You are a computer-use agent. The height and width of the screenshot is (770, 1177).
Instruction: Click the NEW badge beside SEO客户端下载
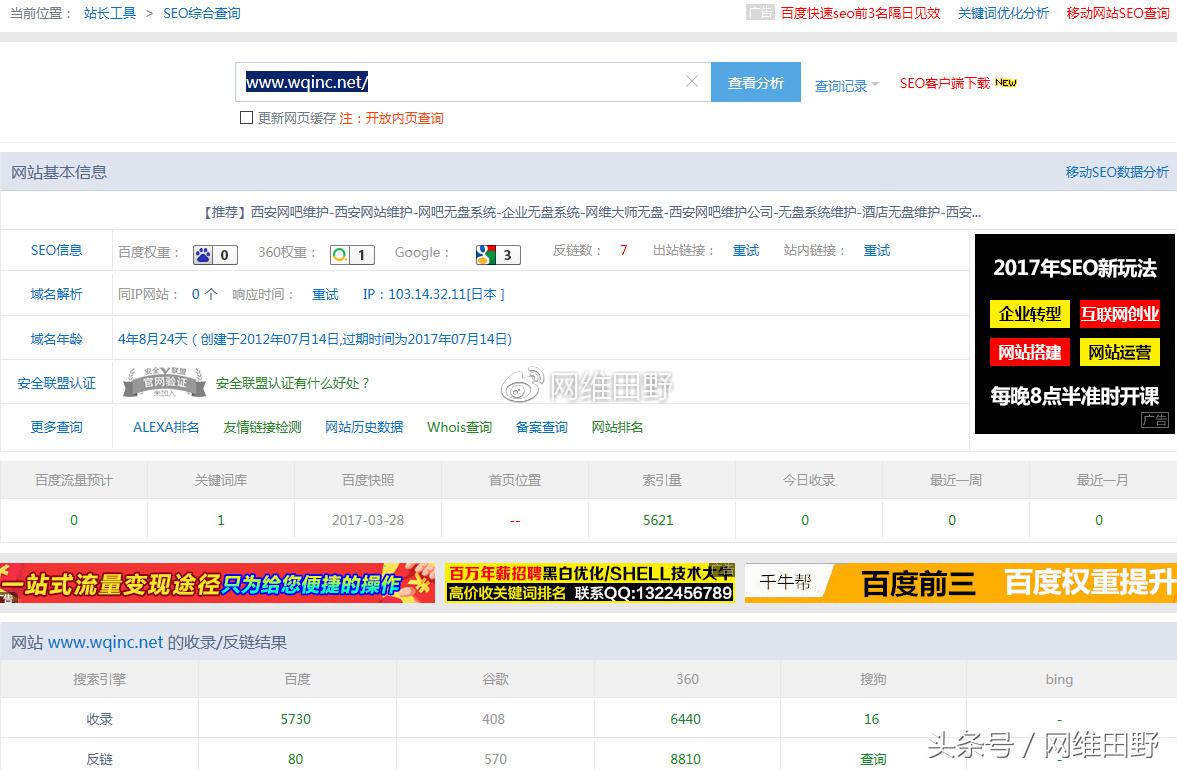(1006, 83)
